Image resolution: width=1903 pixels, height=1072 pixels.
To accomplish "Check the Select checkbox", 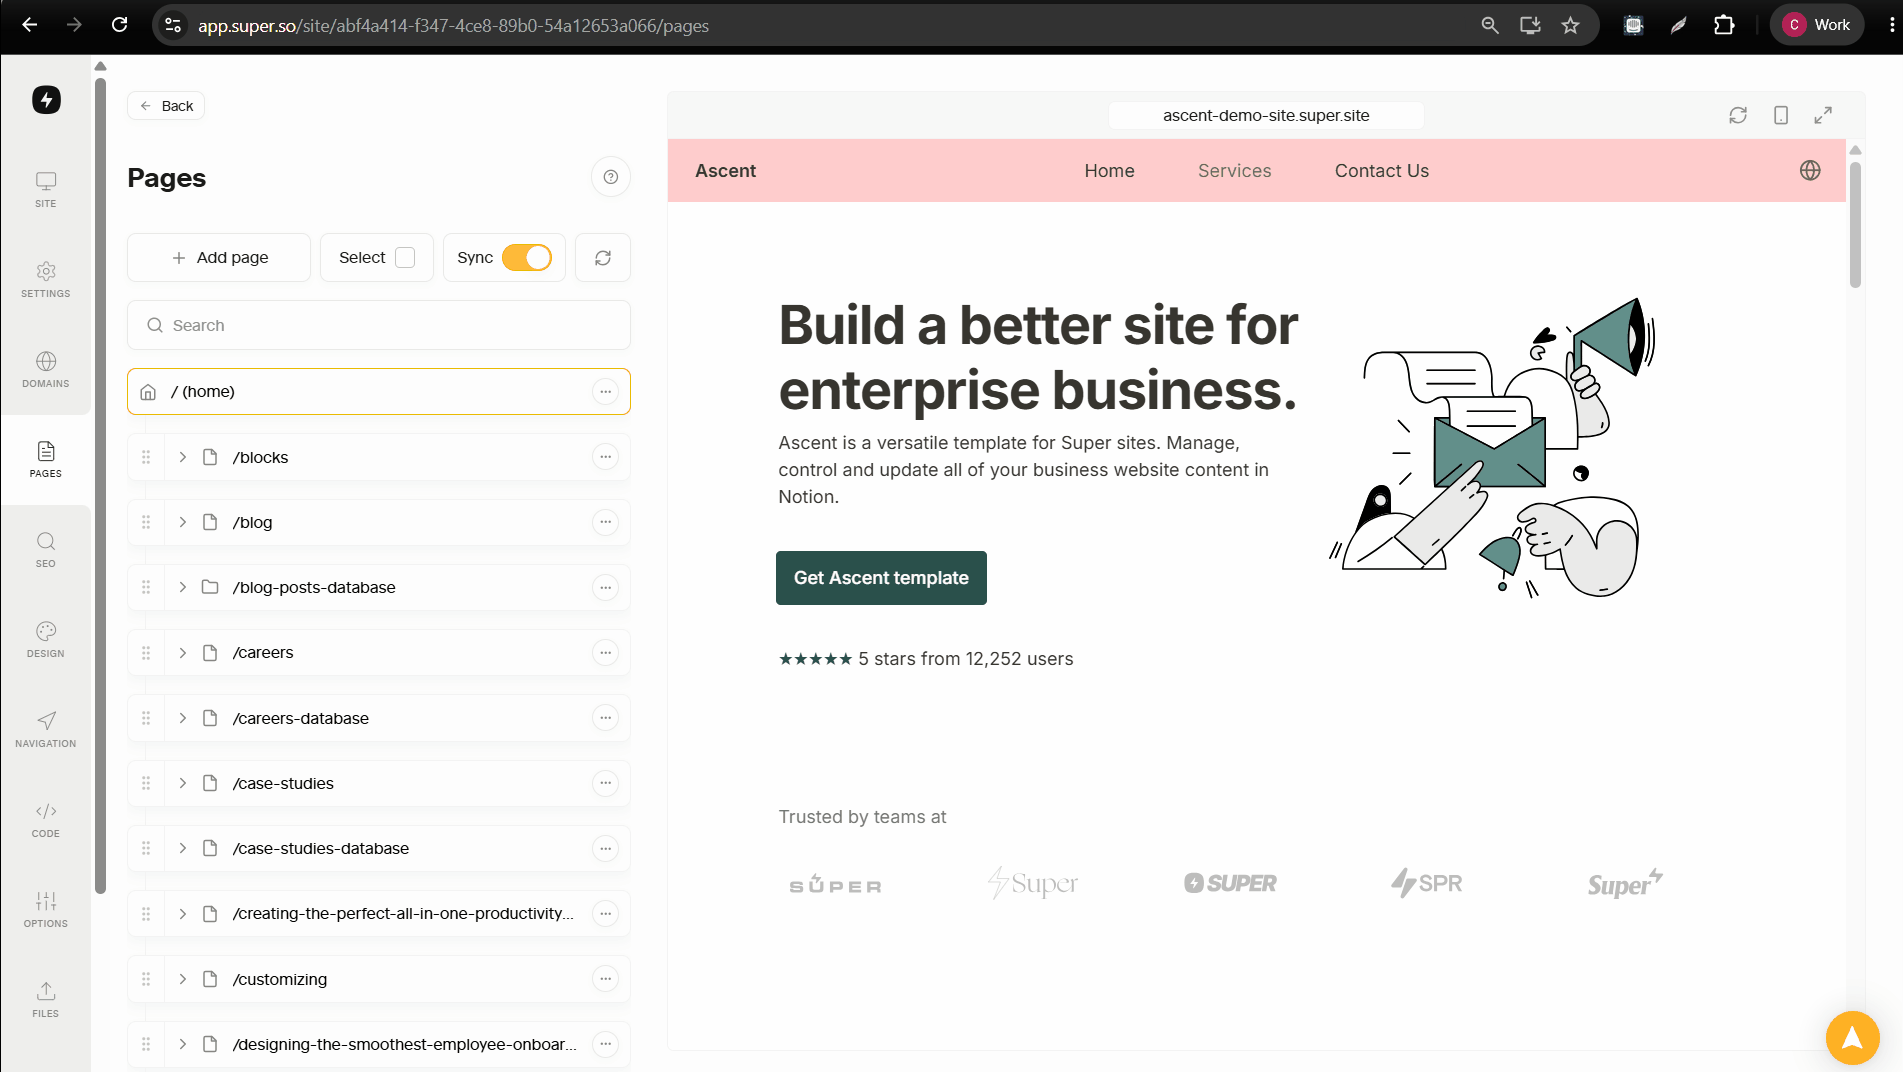I will pyautogui.click(x=405, y=258).
